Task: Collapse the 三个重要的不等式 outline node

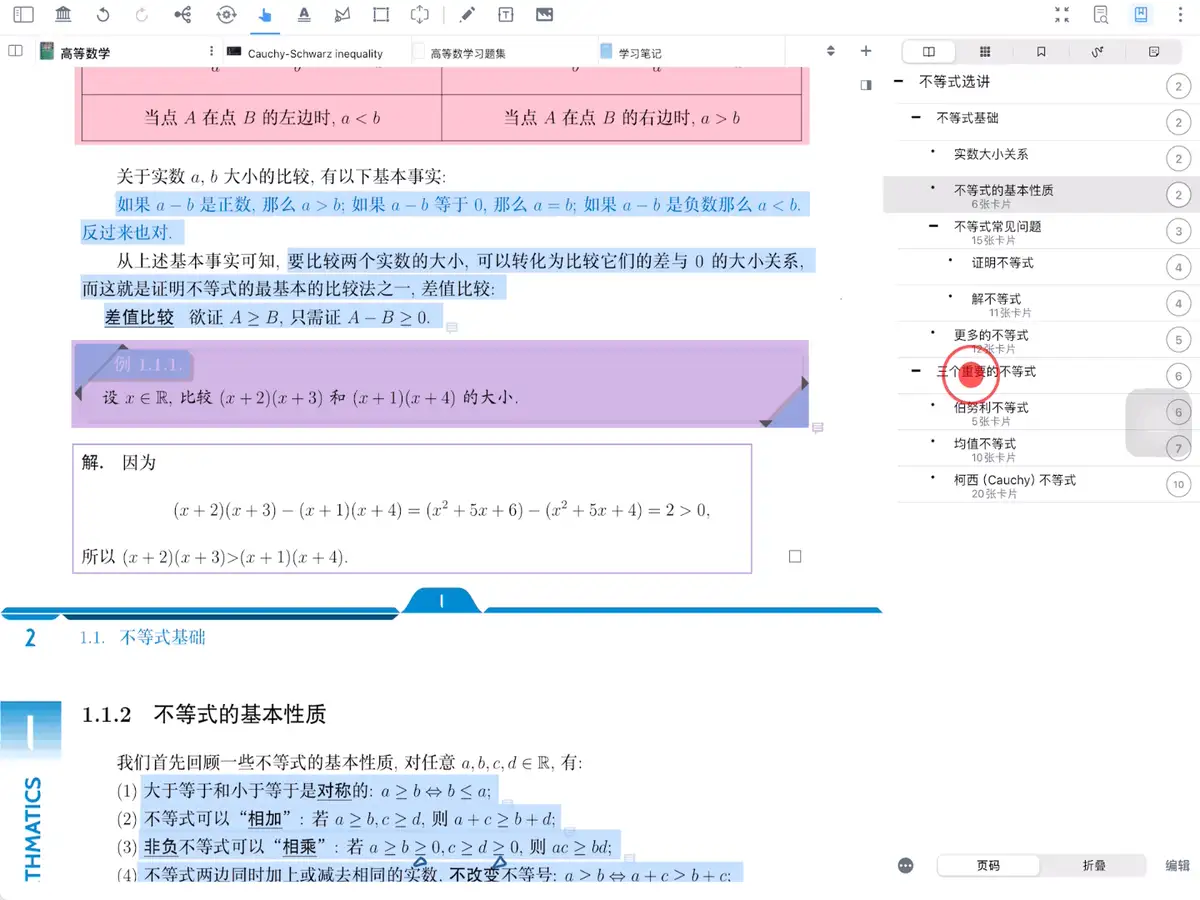Action: coord(916,371)
